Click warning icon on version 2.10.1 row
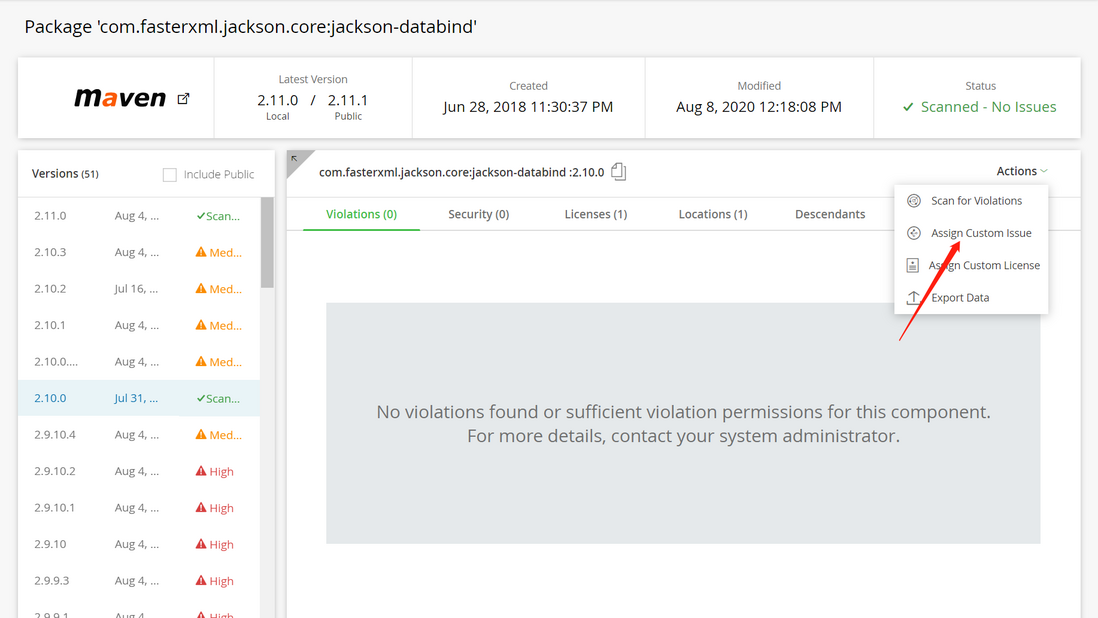 (201, 325)
